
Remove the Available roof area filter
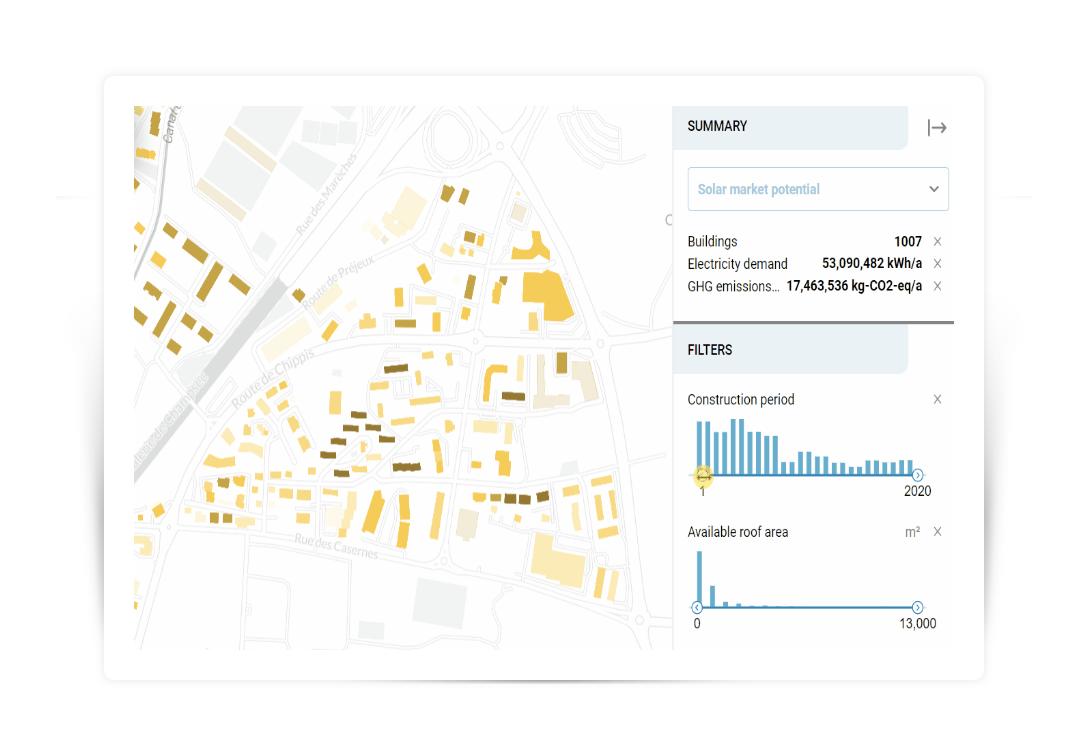937,532
